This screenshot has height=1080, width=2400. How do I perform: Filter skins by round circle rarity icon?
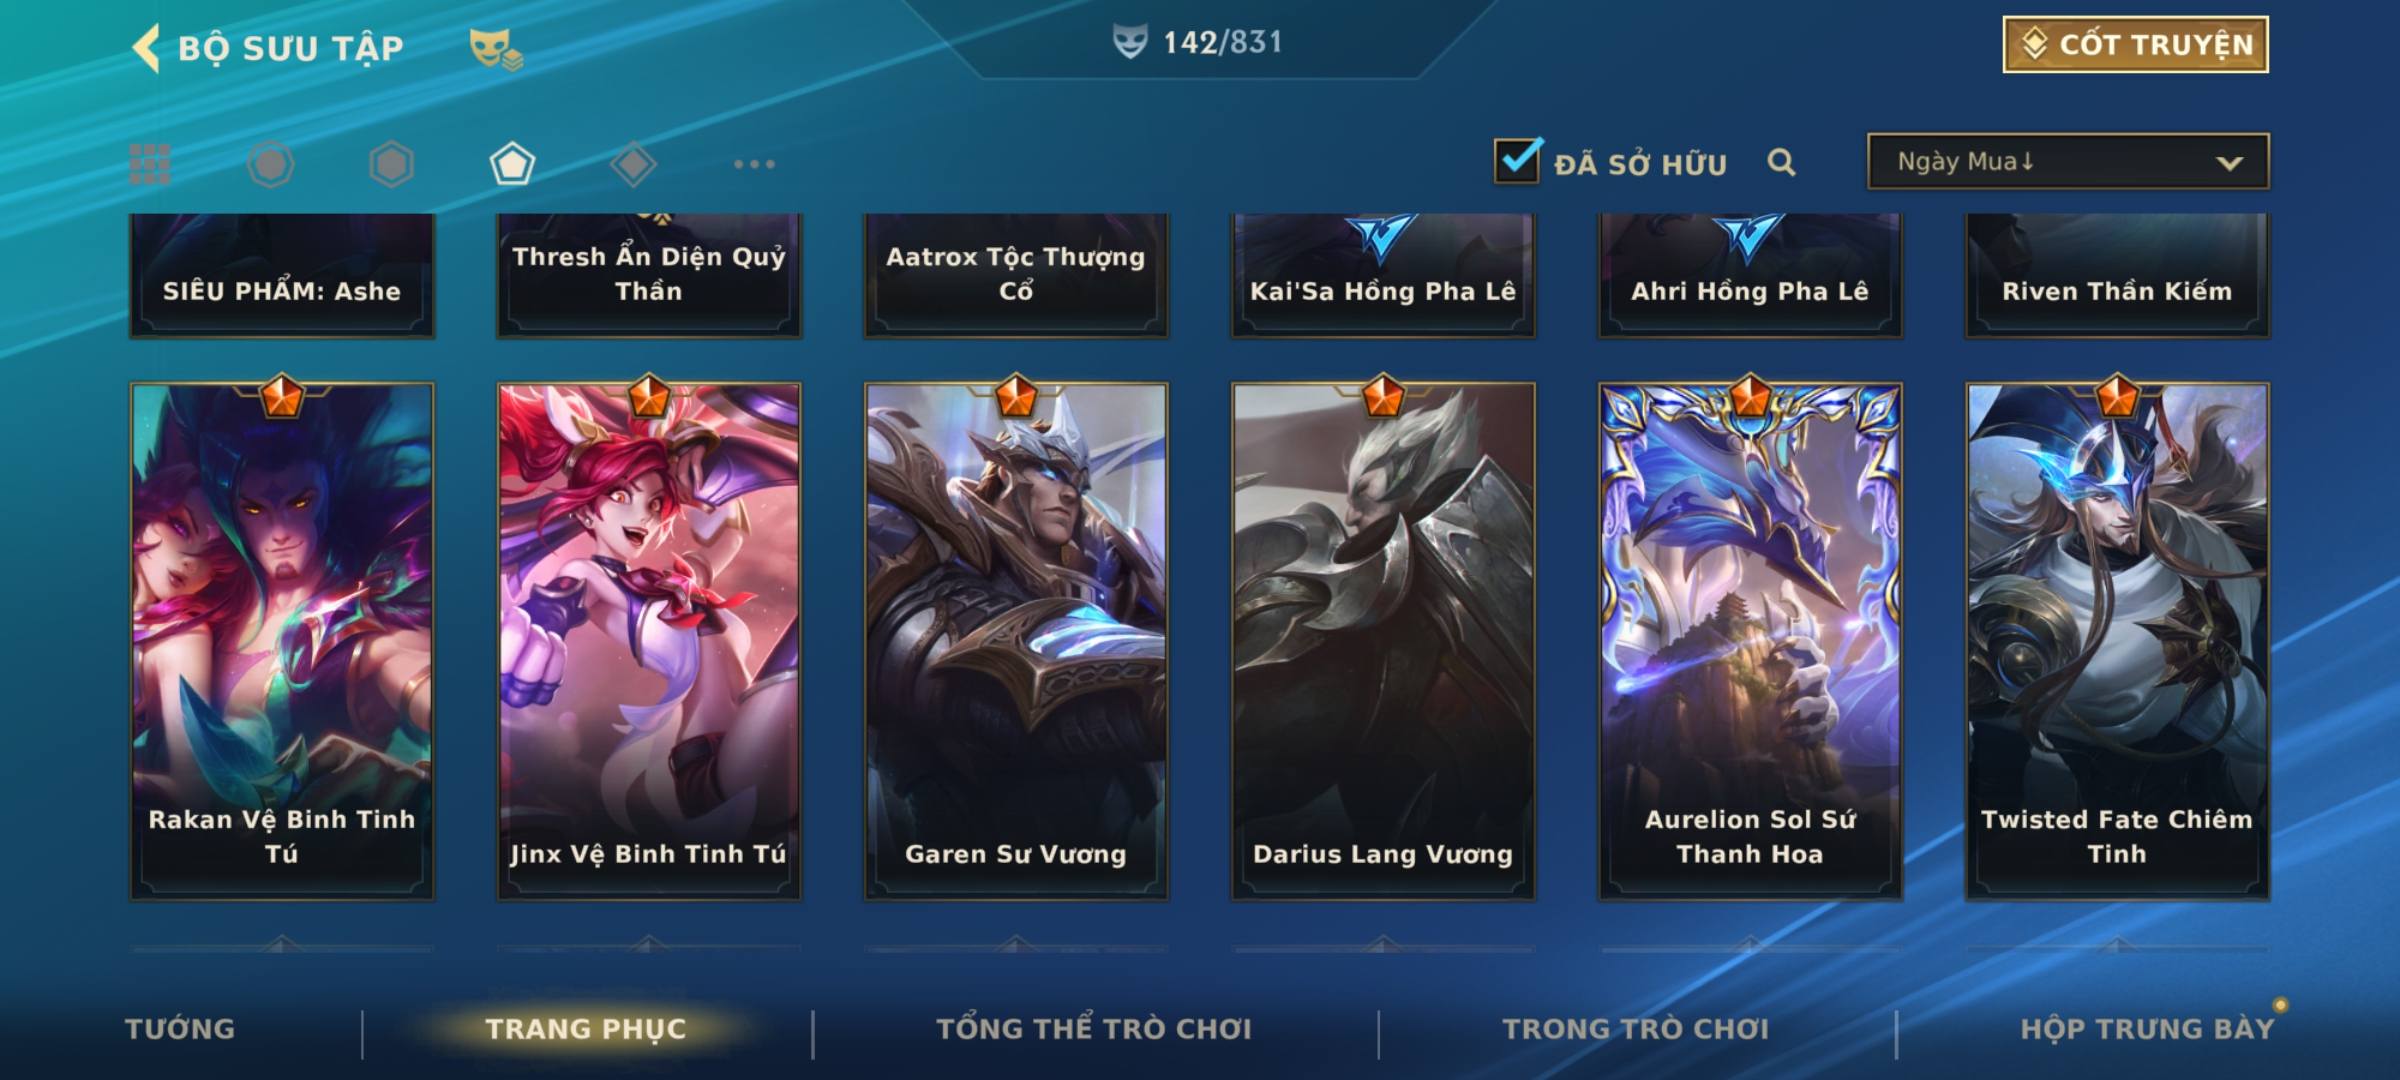click(x=271, y=164)
